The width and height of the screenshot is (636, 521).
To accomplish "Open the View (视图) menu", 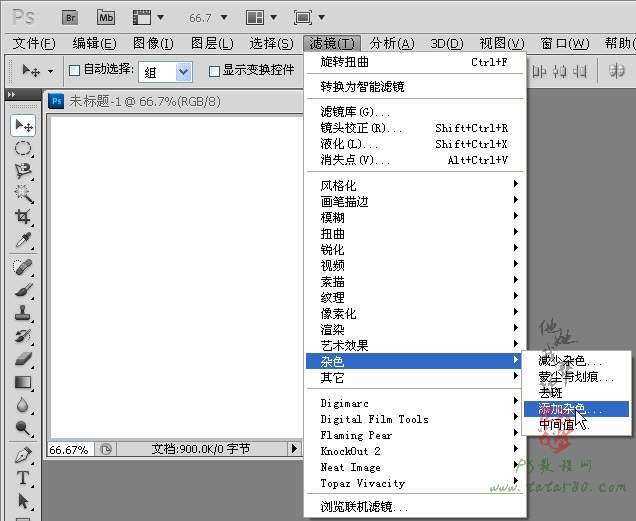I will point(502,43).
